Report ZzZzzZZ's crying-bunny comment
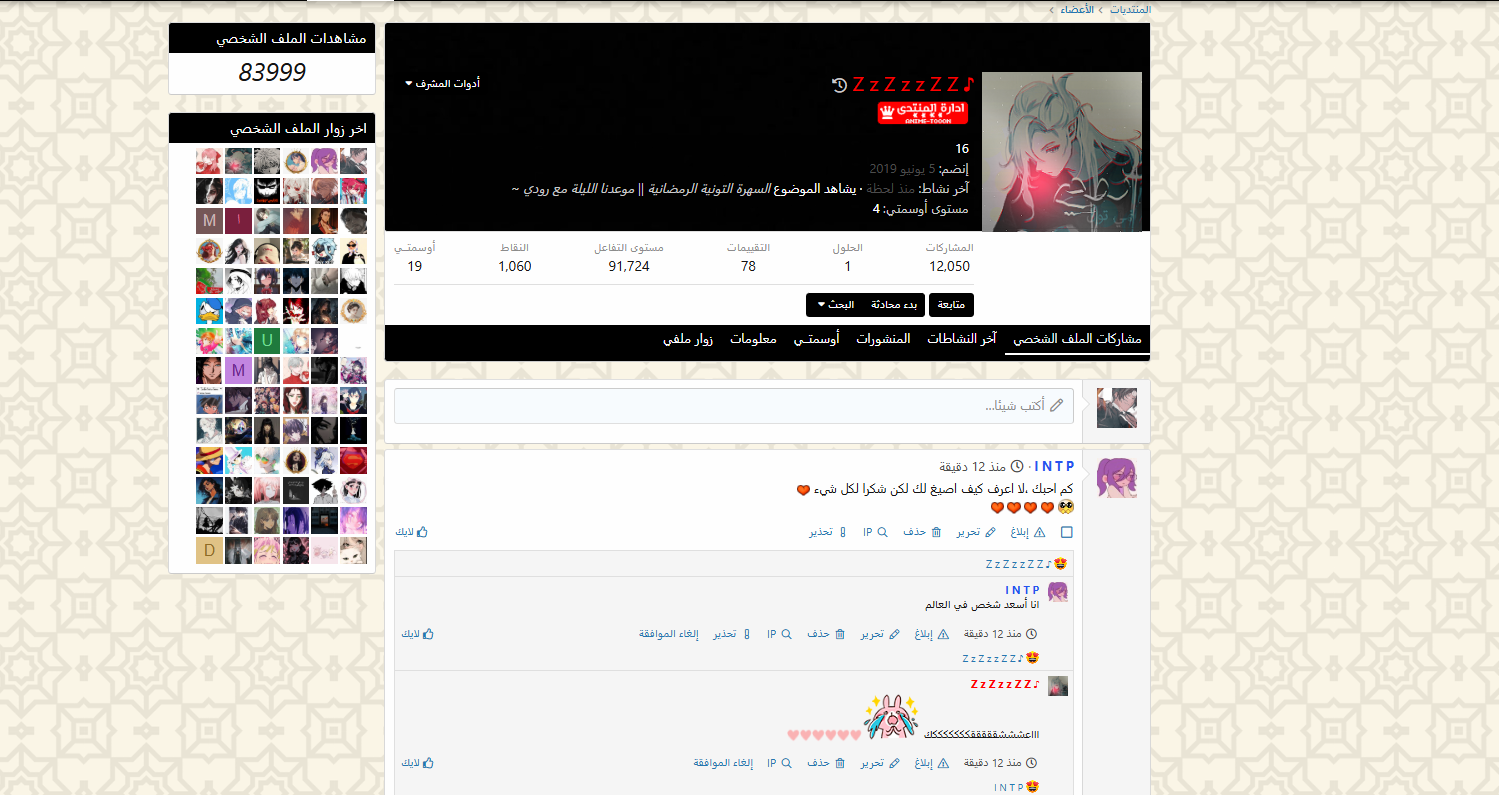 (x=930, y=763)
